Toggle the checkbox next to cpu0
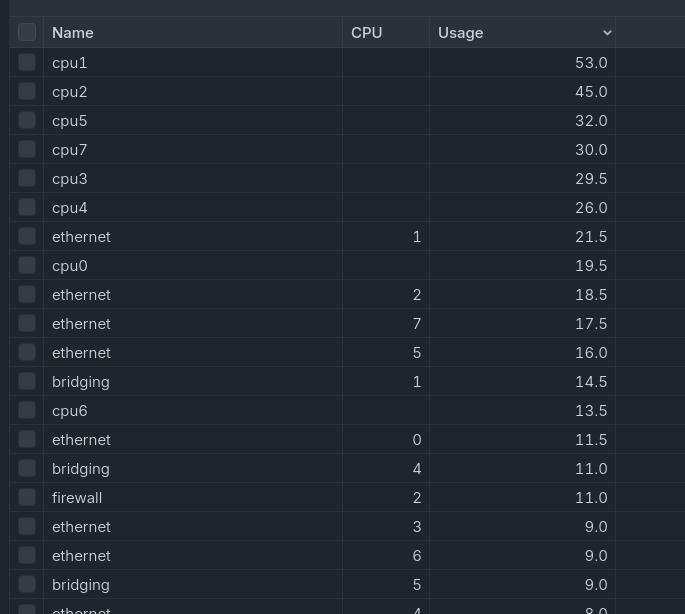 click(x=27, y=265)
